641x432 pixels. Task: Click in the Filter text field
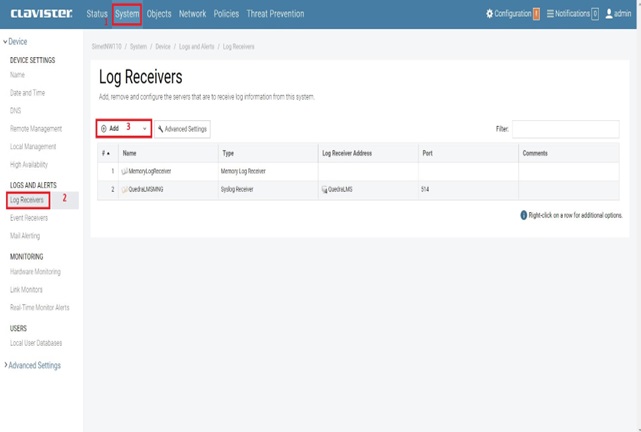point(565,129)
